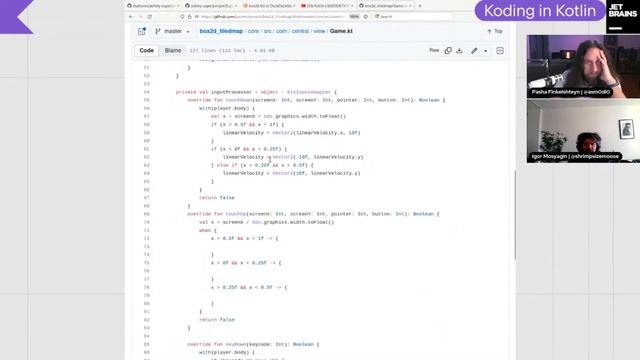Select Igor Mosyagin webcam video
This screenshot has width=640, height=360.
tap(583, 131)
